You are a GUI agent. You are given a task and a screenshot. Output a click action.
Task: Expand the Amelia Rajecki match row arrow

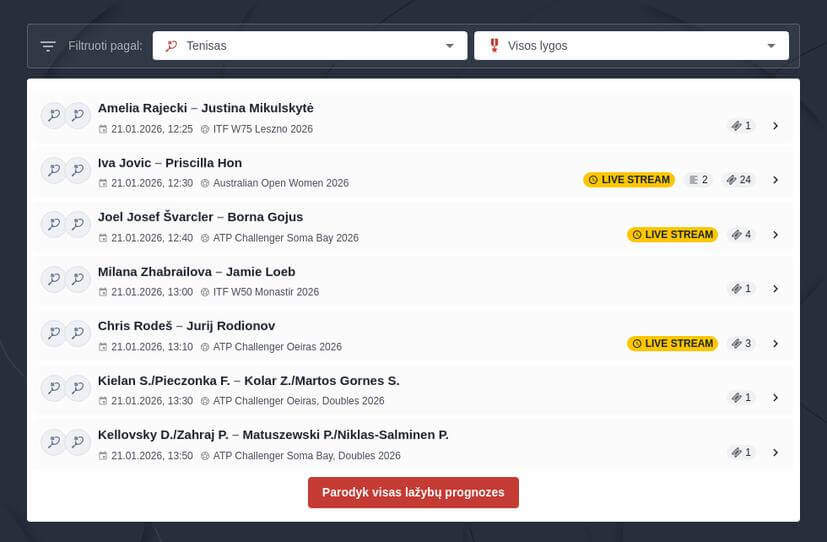775,126
